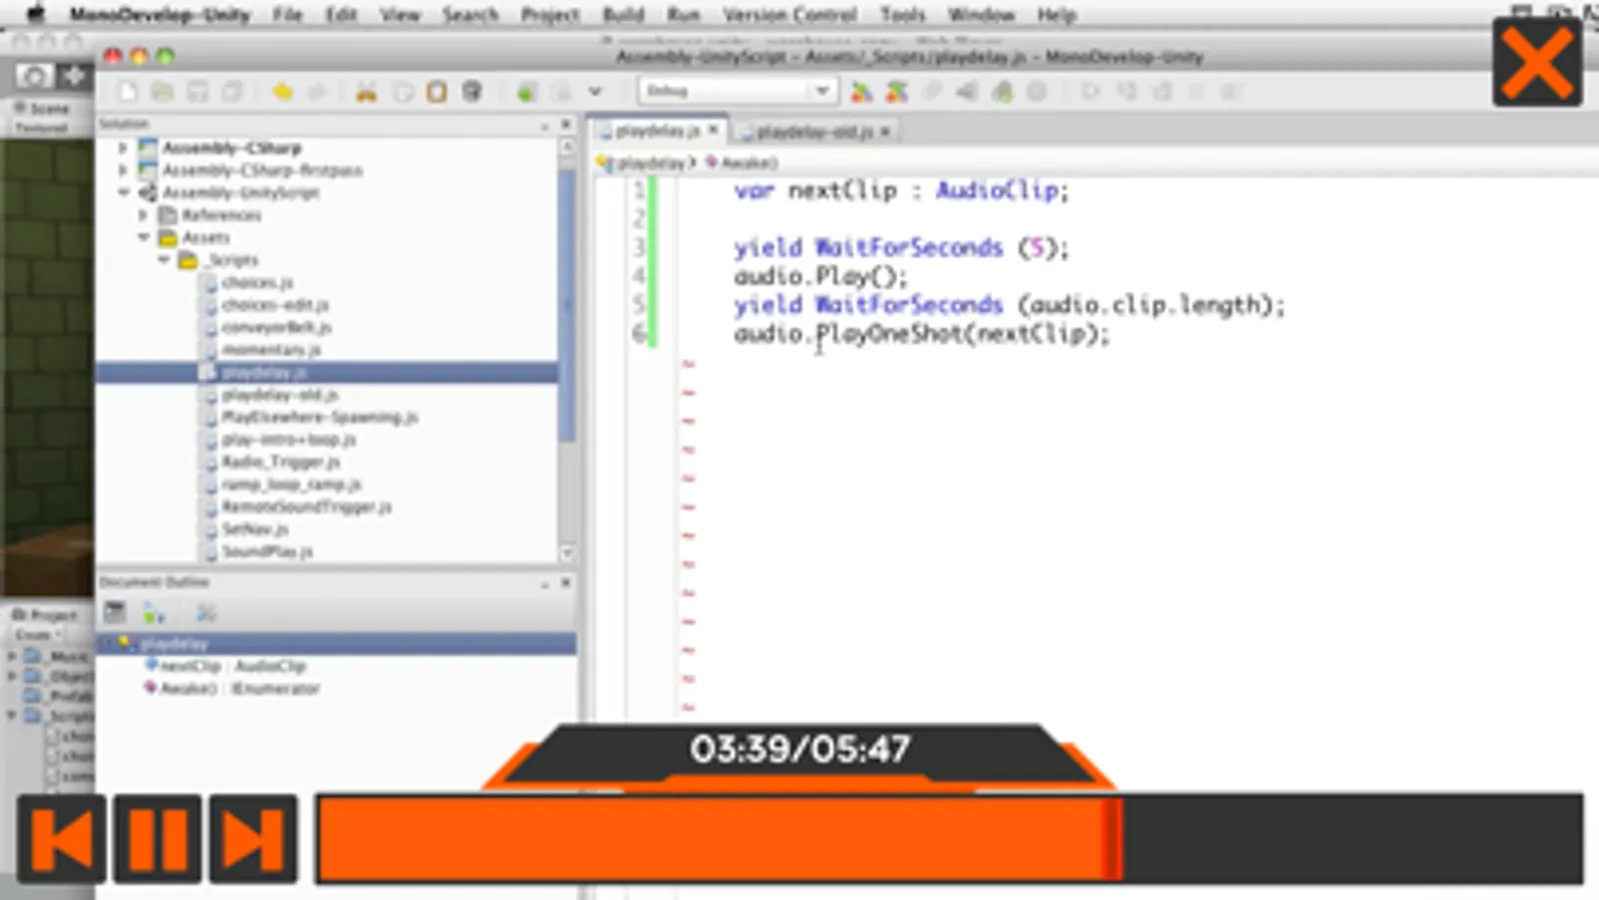
Task: Open the Edit menu
Action: point(341,15)
